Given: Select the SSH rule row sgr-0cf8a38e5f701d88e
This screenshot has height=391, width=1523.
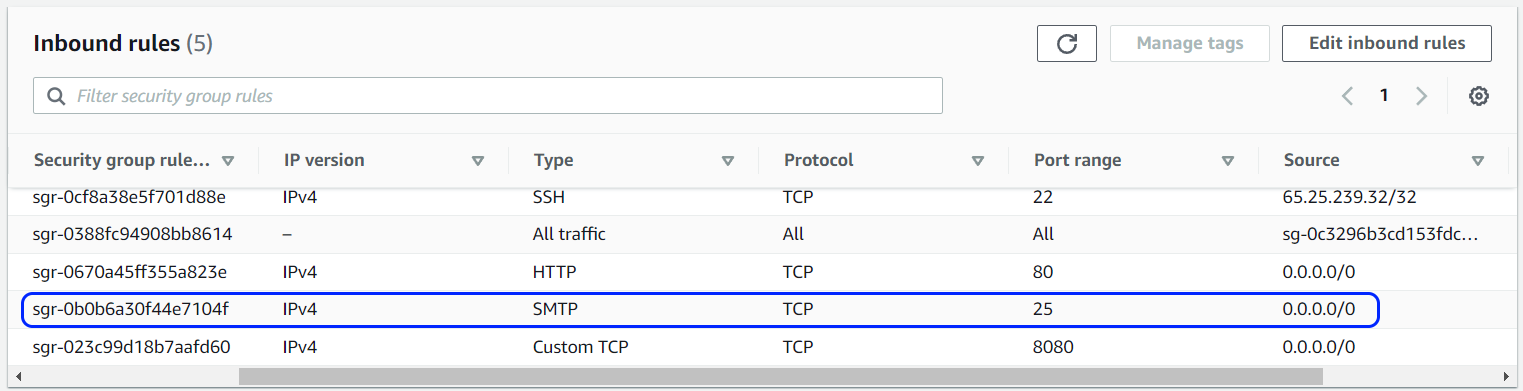Looking at the screenshot, I should tap(760, 198).
